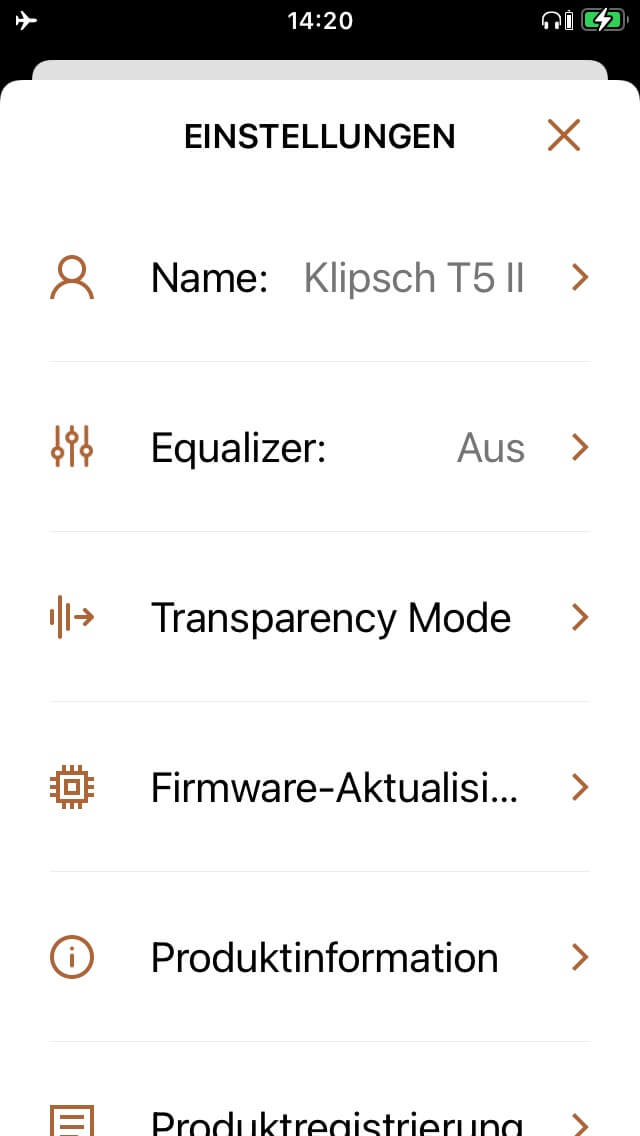
Task: Close the Einstellungen sheet with X
Action: [564, 135]
